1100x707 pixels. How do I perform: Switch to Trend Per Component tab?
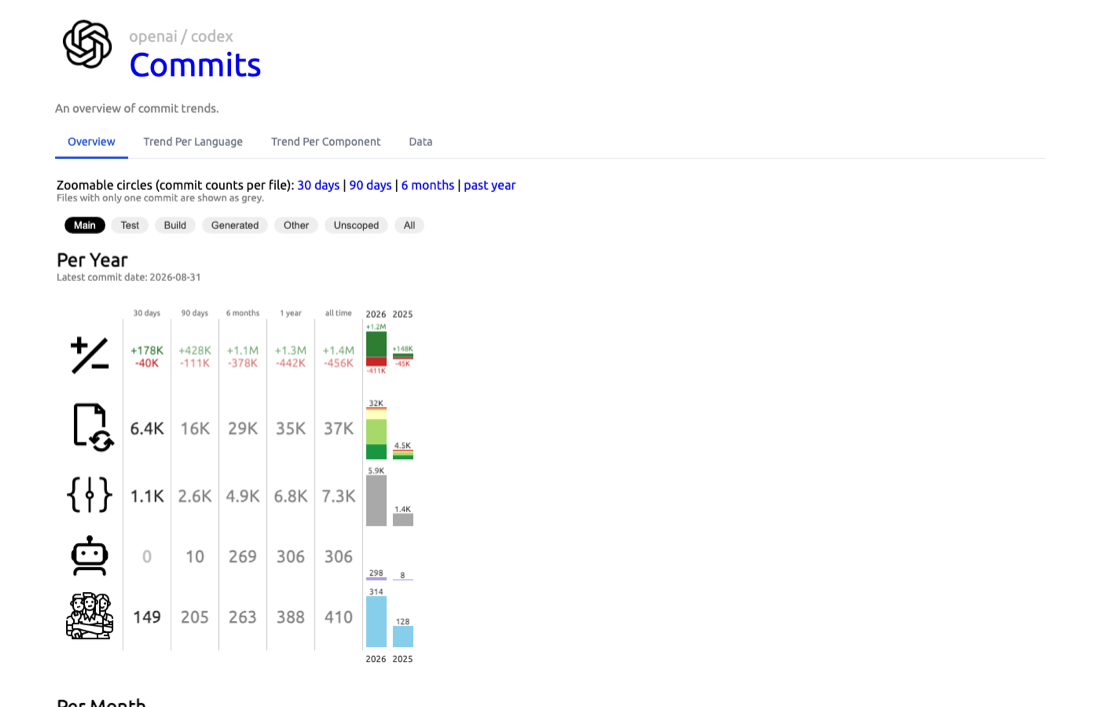click(x=326, y=142)
